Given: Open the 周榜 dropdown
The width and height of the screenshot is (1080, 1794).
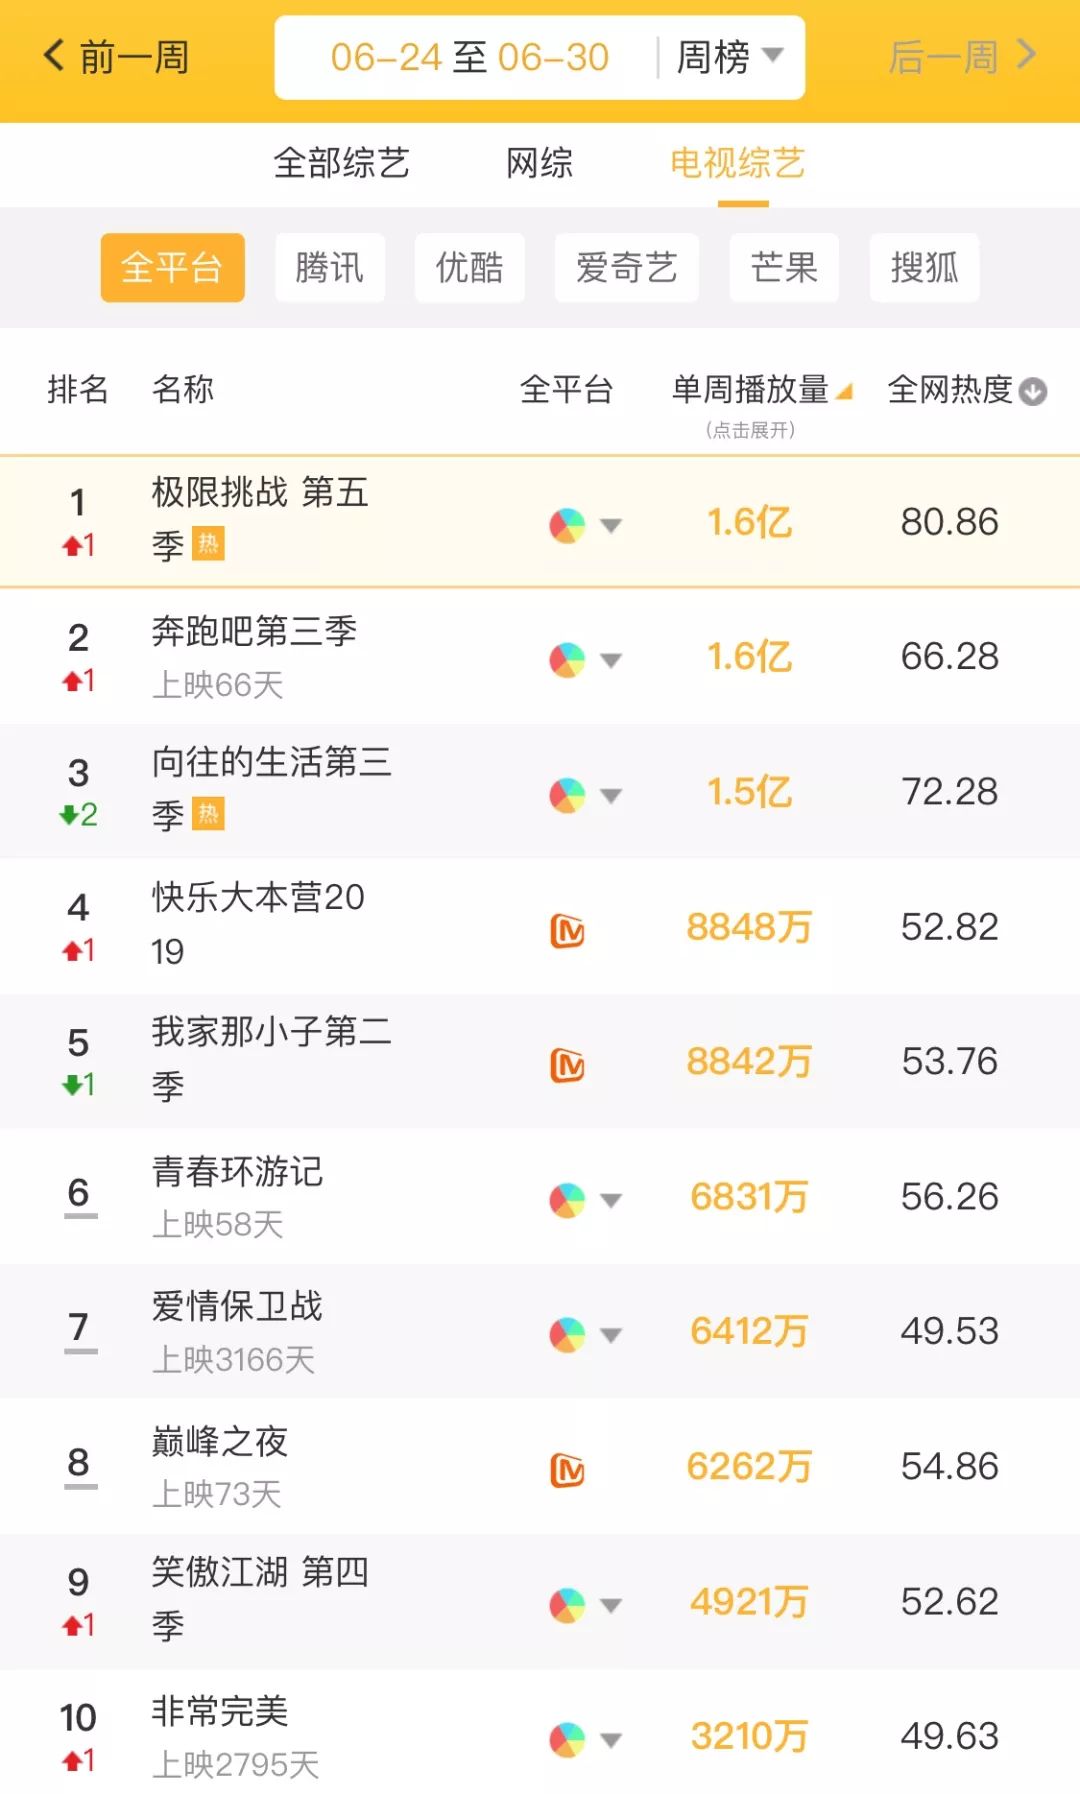Looking at the screenshot, I should pos(730,57).
